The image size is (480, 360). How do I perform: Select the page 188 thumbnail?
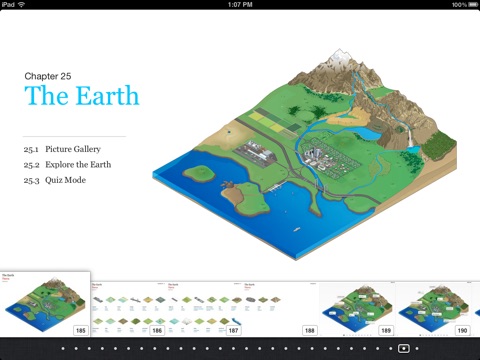tap(281, 309)
